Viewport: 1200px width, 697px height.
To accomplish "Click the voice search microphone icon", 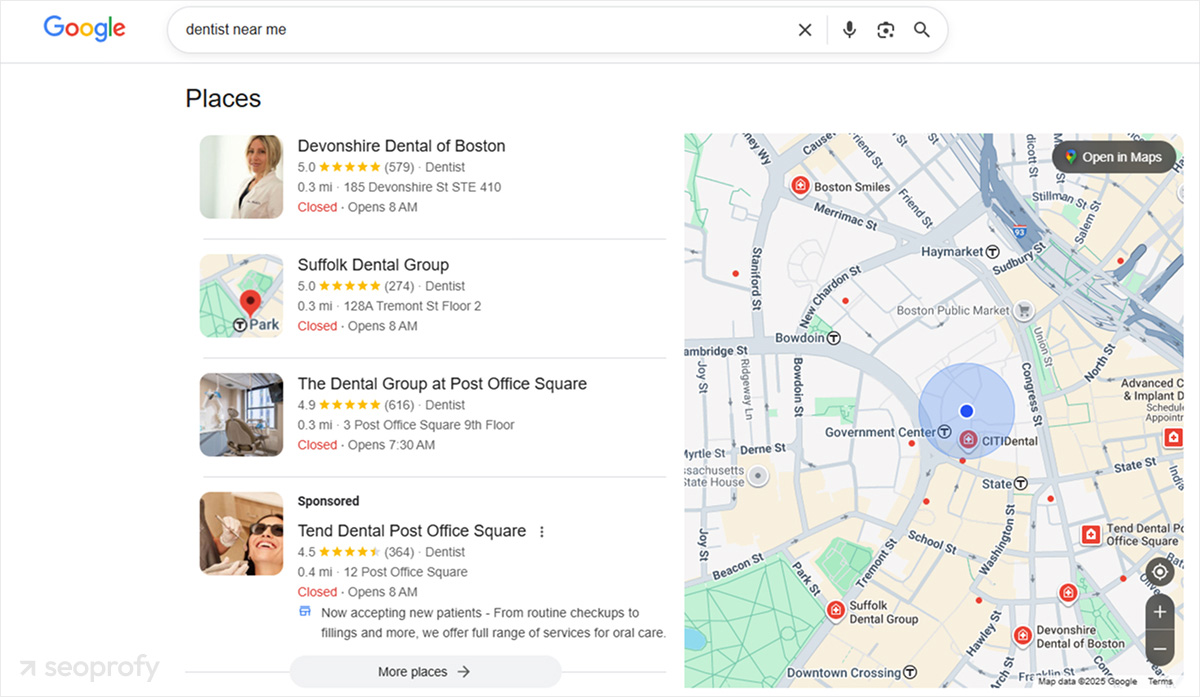I will coord(848,30).
